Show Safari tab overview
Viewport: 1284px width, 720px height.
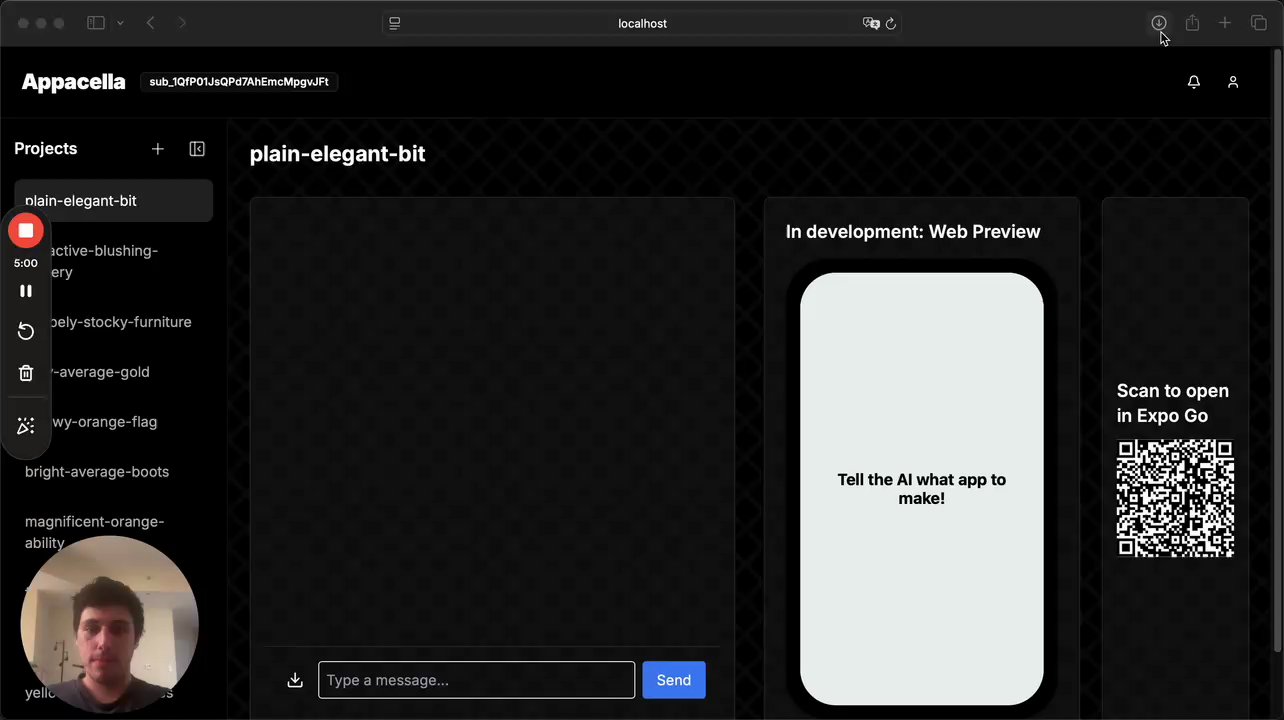pyautogui.click(x=1259, y=23)
